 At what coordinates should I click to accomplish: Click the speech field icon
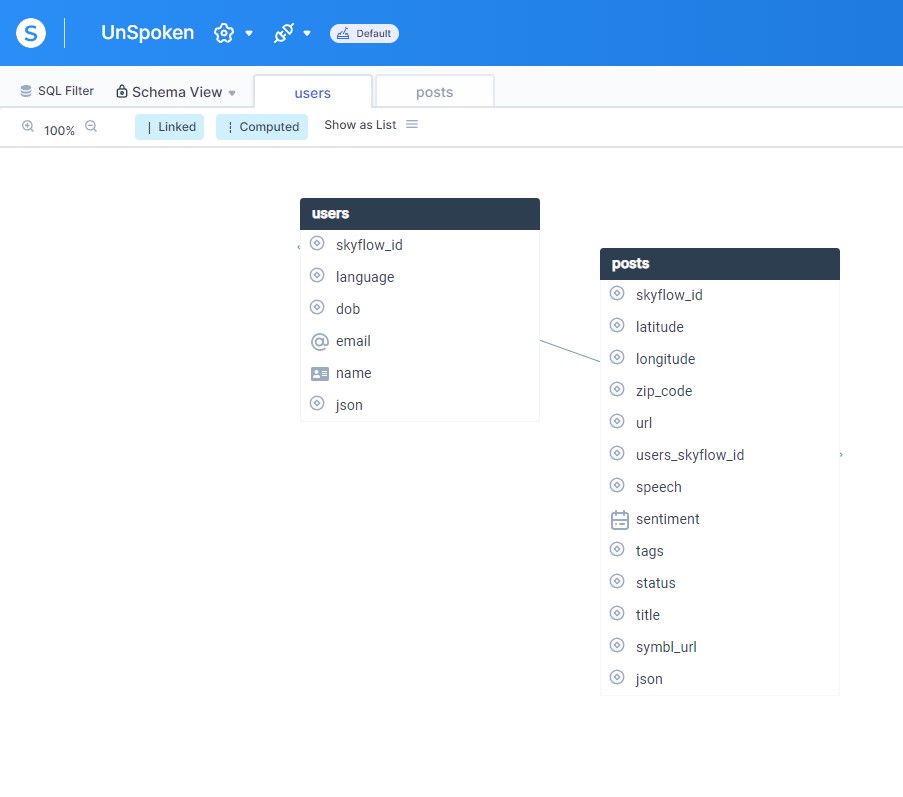617,485
